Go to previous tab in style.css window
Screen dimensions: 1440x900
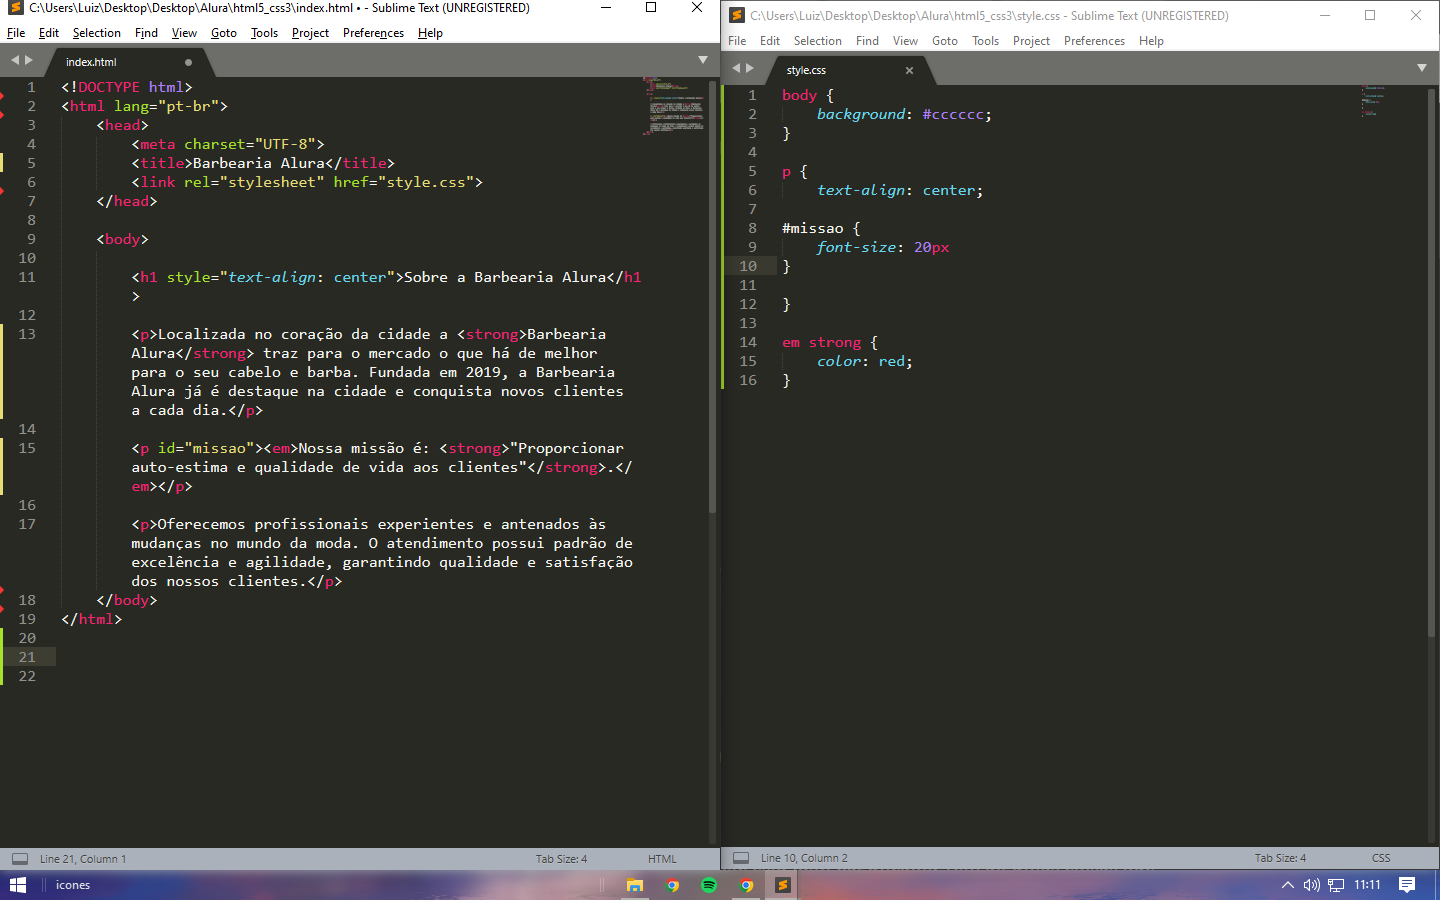[x=736, y=68]
